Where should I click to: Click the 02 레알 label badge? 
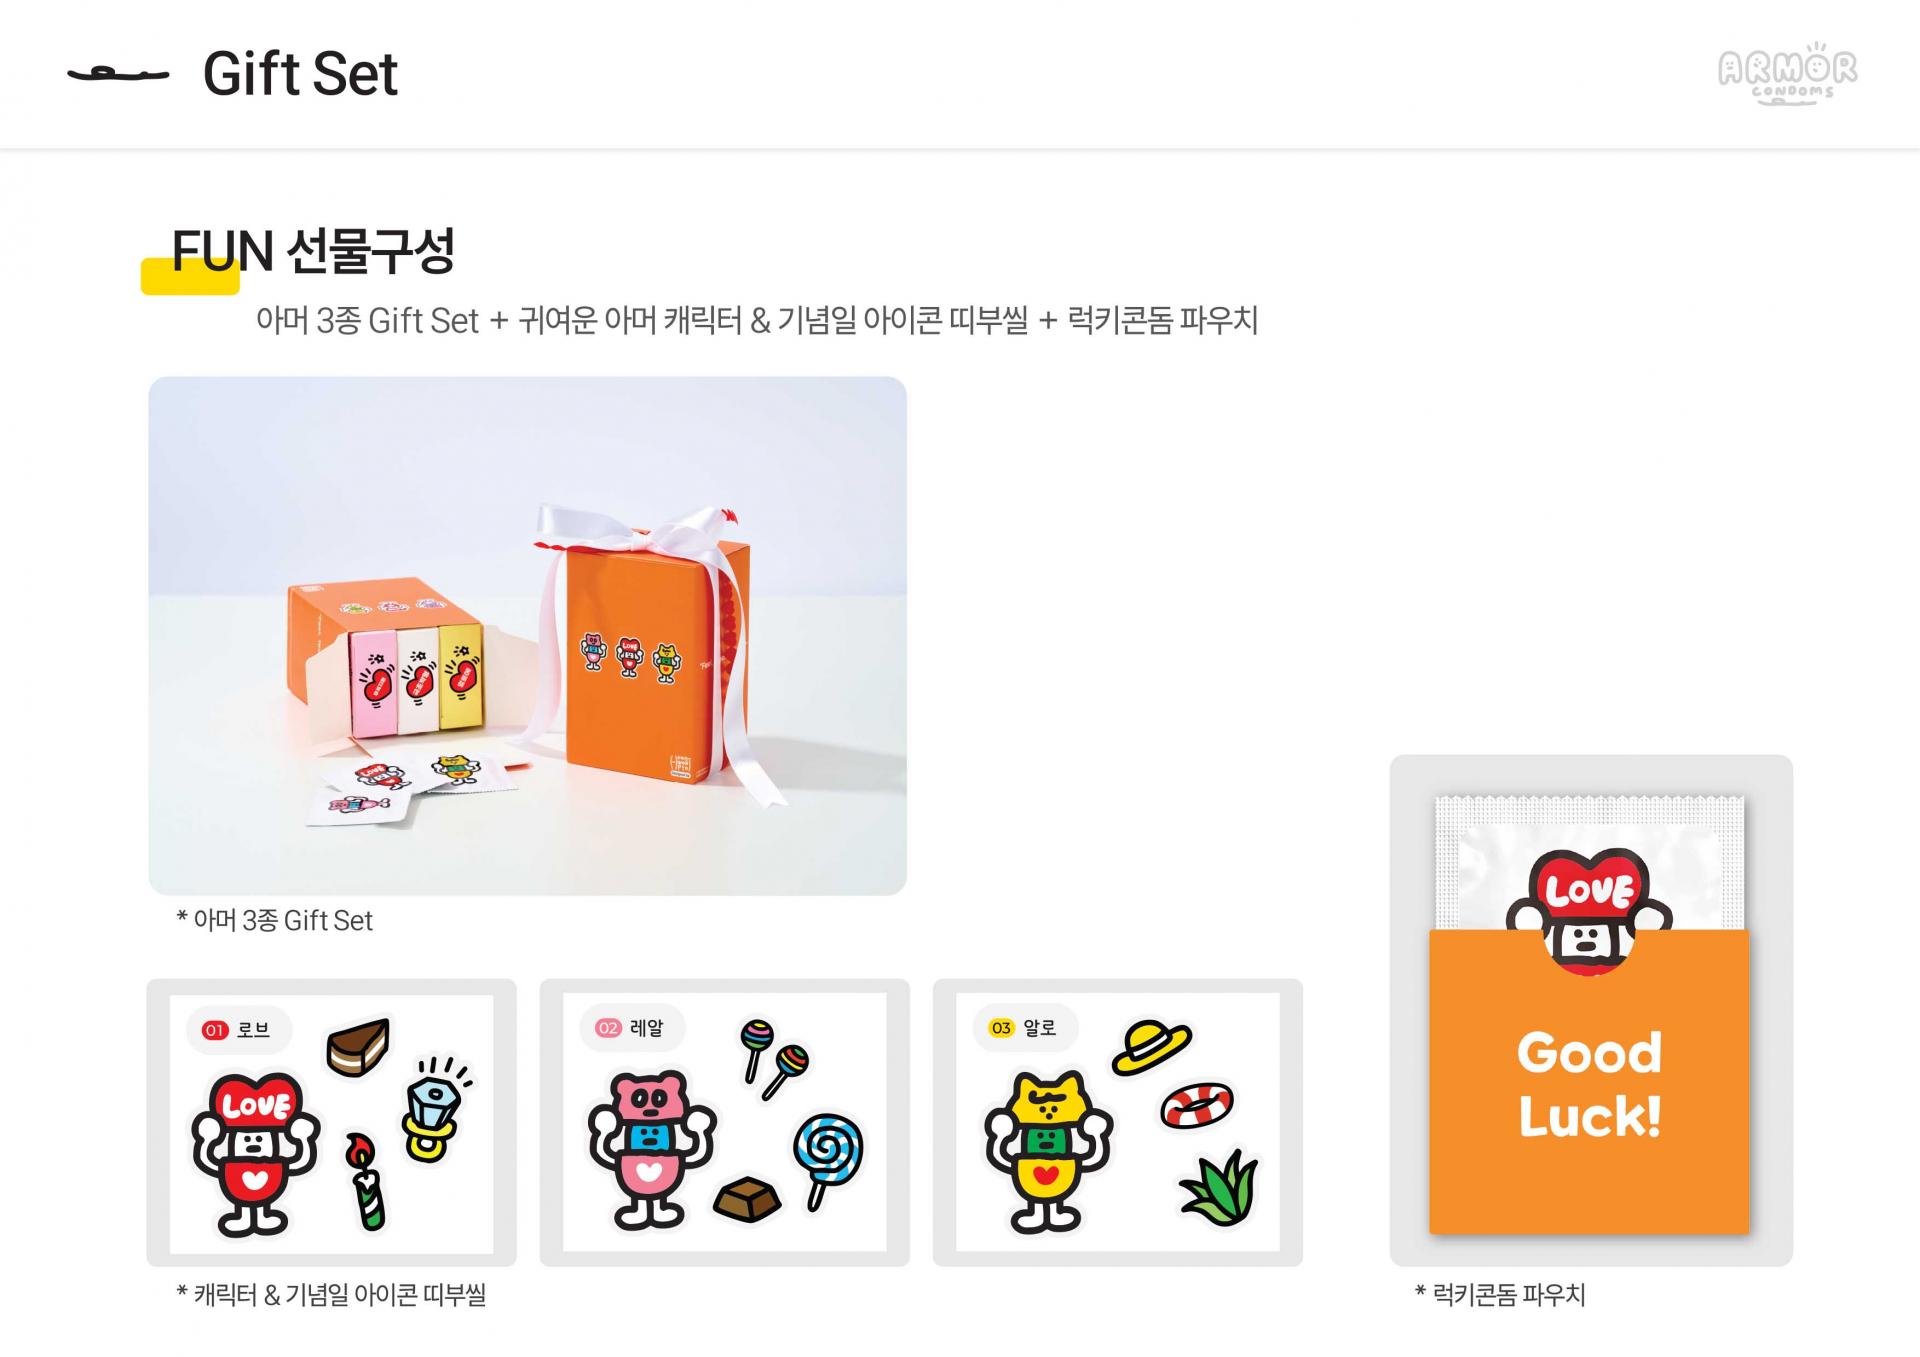pos(631,1028)
